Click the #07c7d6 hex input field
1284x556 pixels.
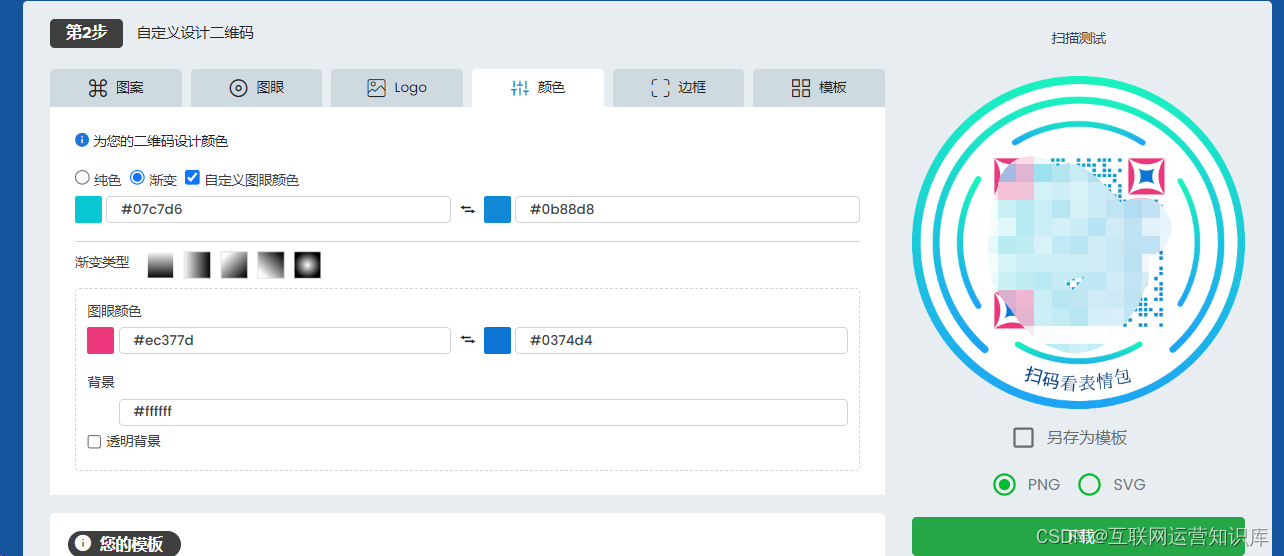[x=278, y=209]
